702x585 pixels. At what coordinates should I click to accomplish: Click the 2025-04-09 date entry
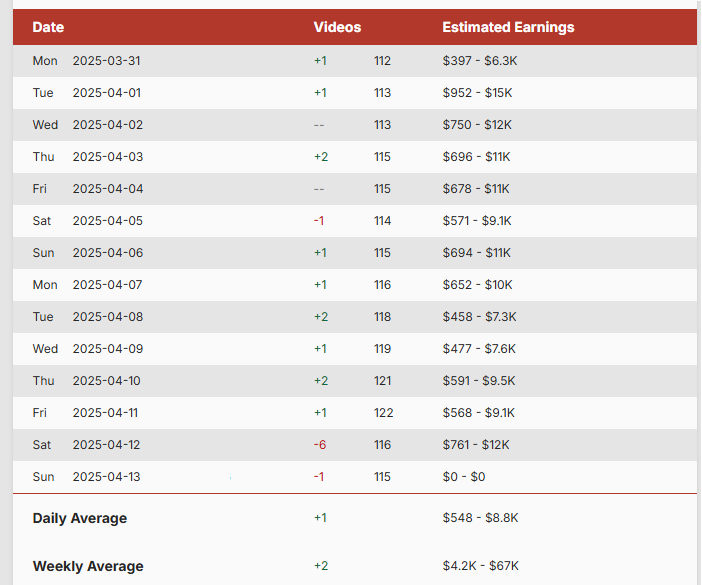[x=107, y=349]
